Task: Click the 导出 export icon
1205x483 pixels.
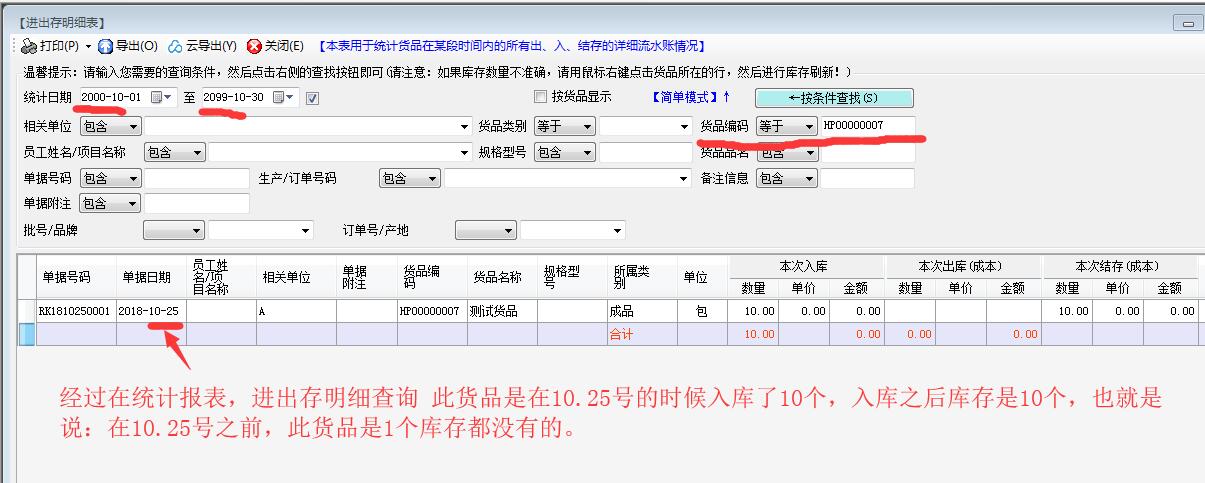Action: 106,46
